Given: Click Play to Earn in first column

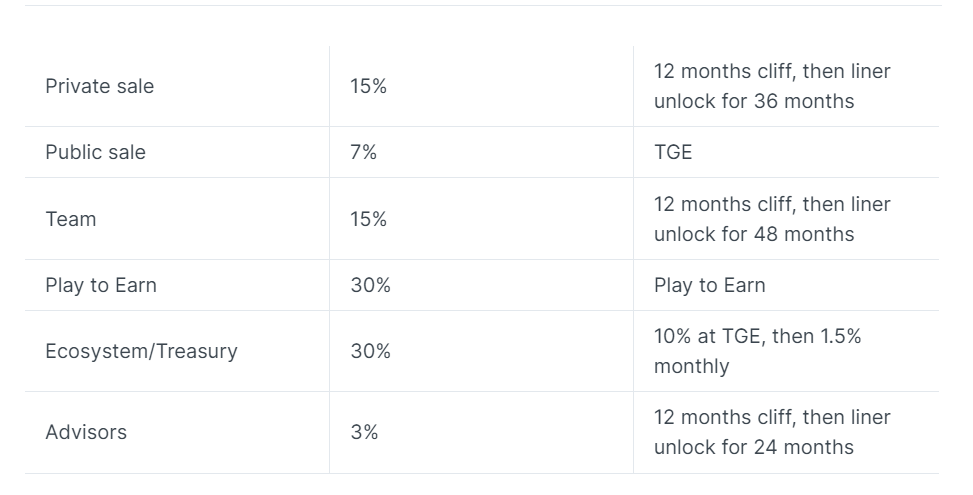Looking at the screenshot, I should pos(101,285).
